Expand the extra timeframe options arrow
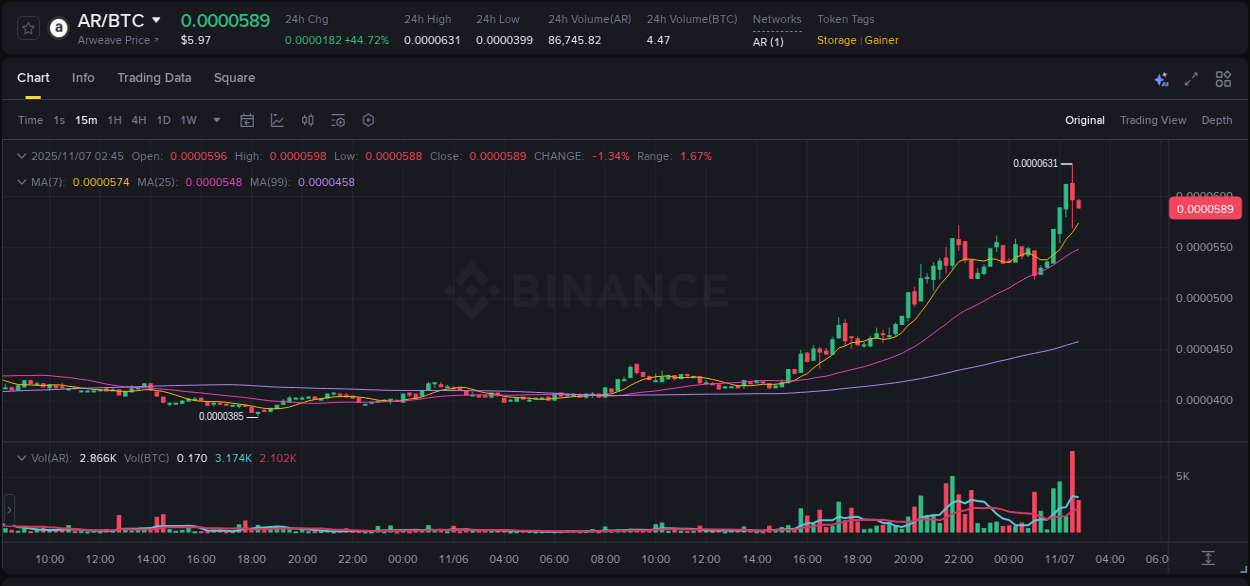 coord(215,120)
